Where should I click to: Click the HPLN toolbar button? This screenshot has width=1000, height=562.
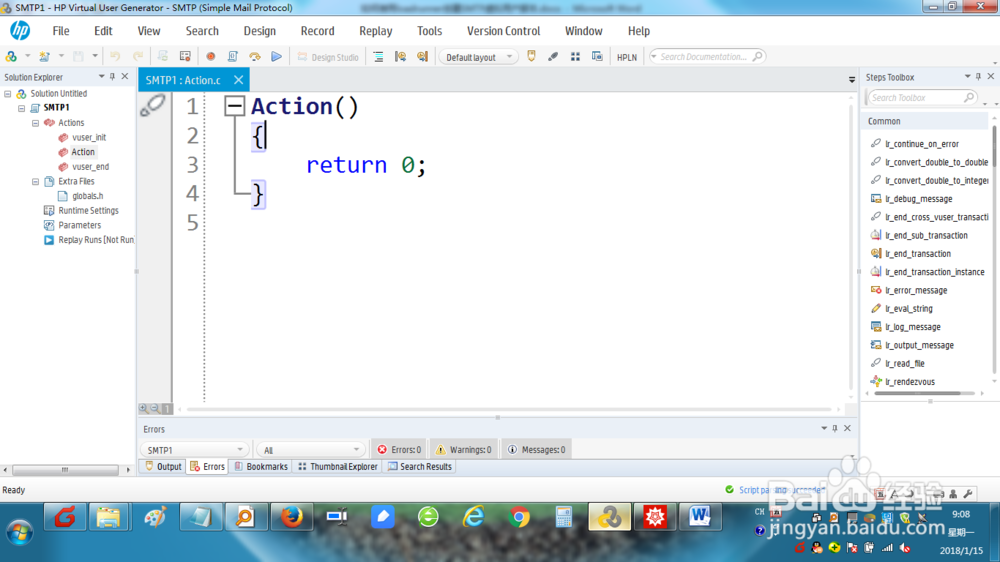pos(627,57)
